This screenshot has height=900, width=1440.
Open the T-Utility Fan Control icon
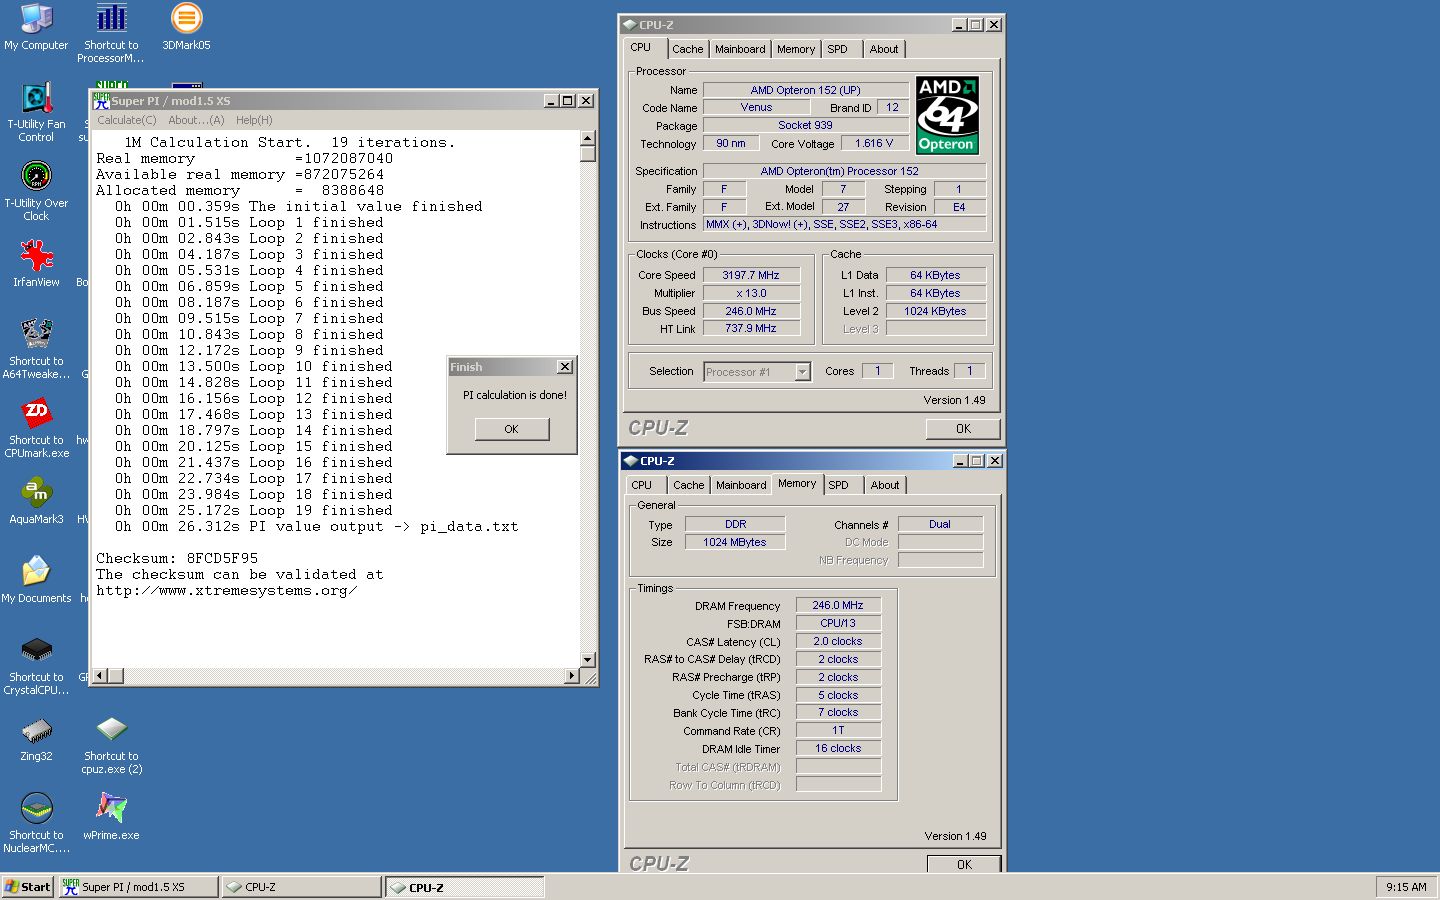pos(36,112)
